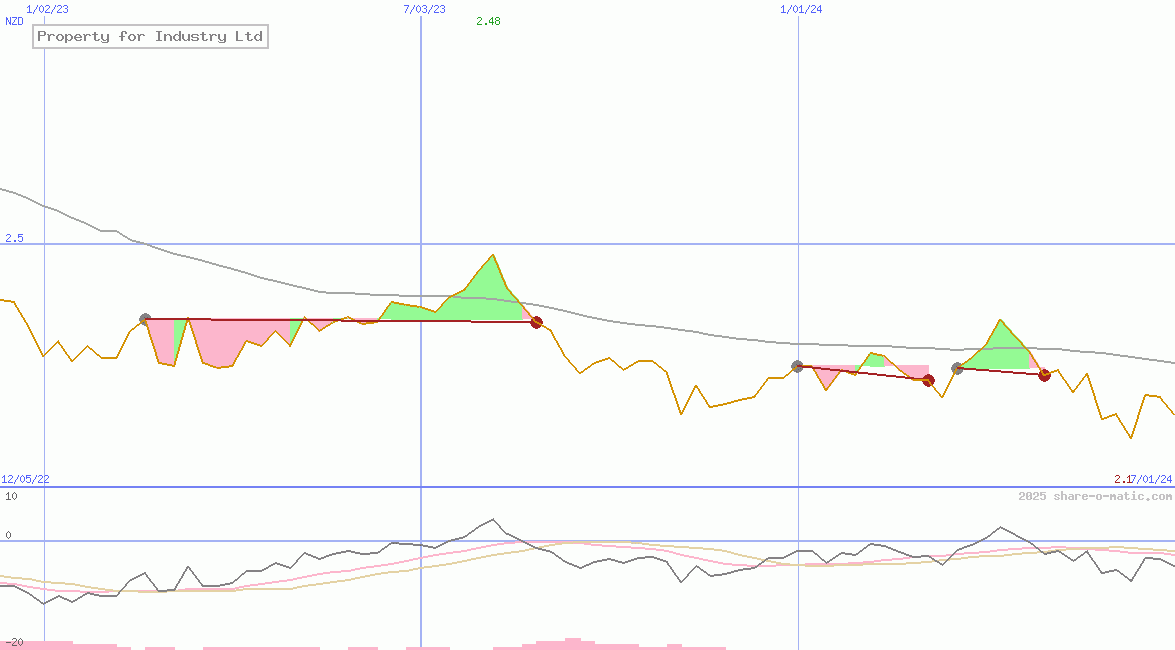1175x650 pixels.
Task: Click the 2.17 low price label
Action: click(1124, 479)
